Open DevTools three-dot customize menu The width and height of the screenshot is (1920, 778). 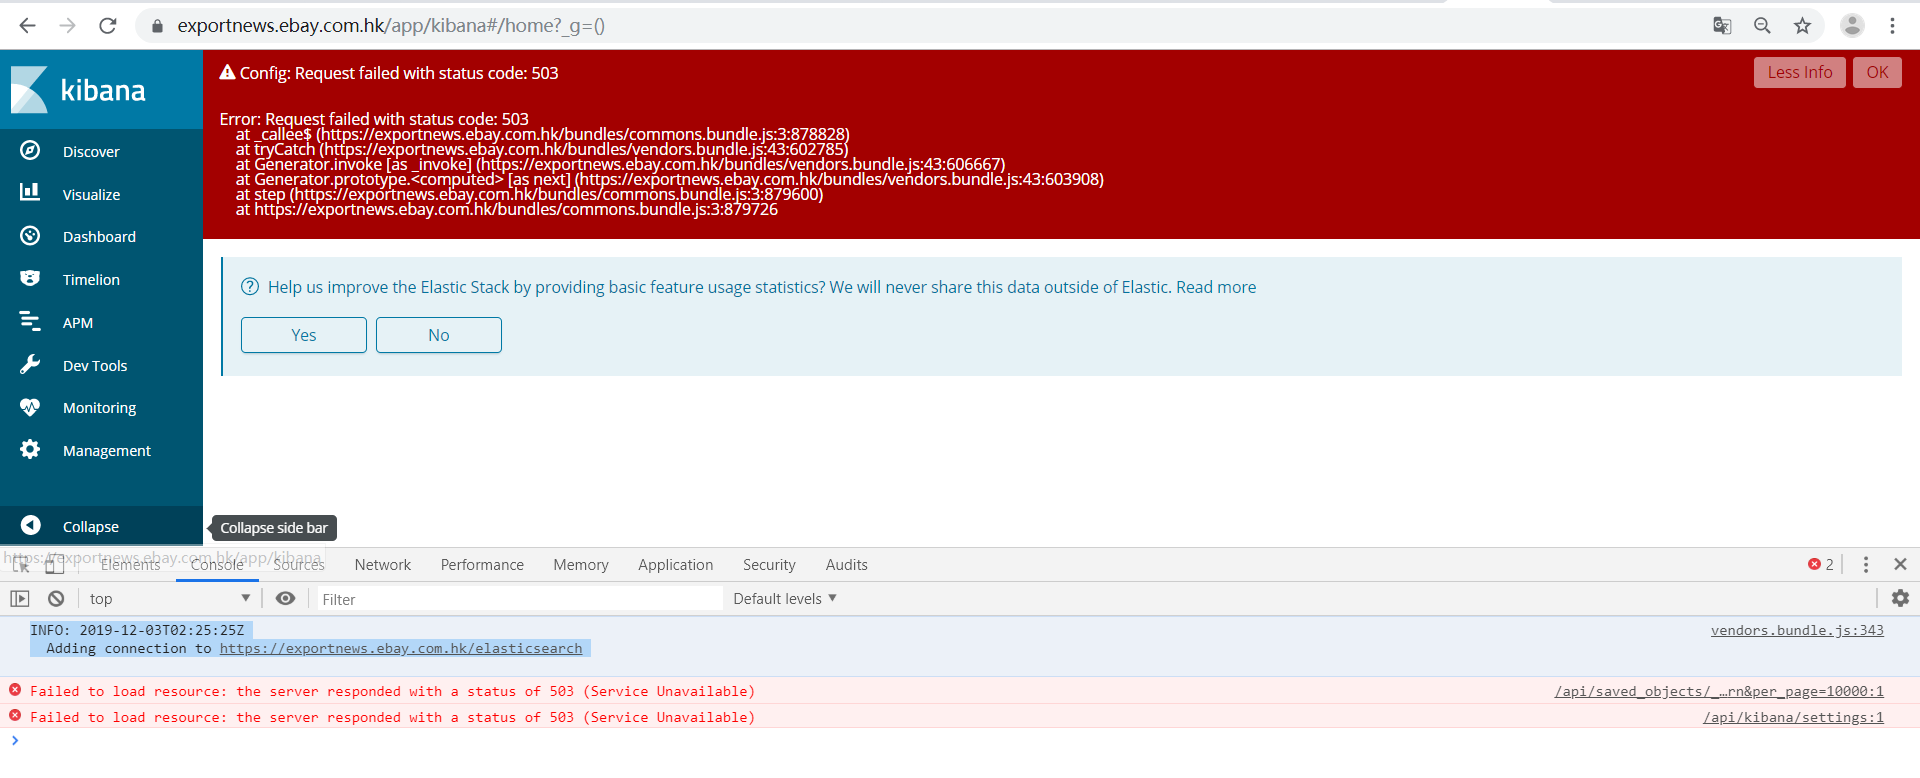tap(1865, 565)
